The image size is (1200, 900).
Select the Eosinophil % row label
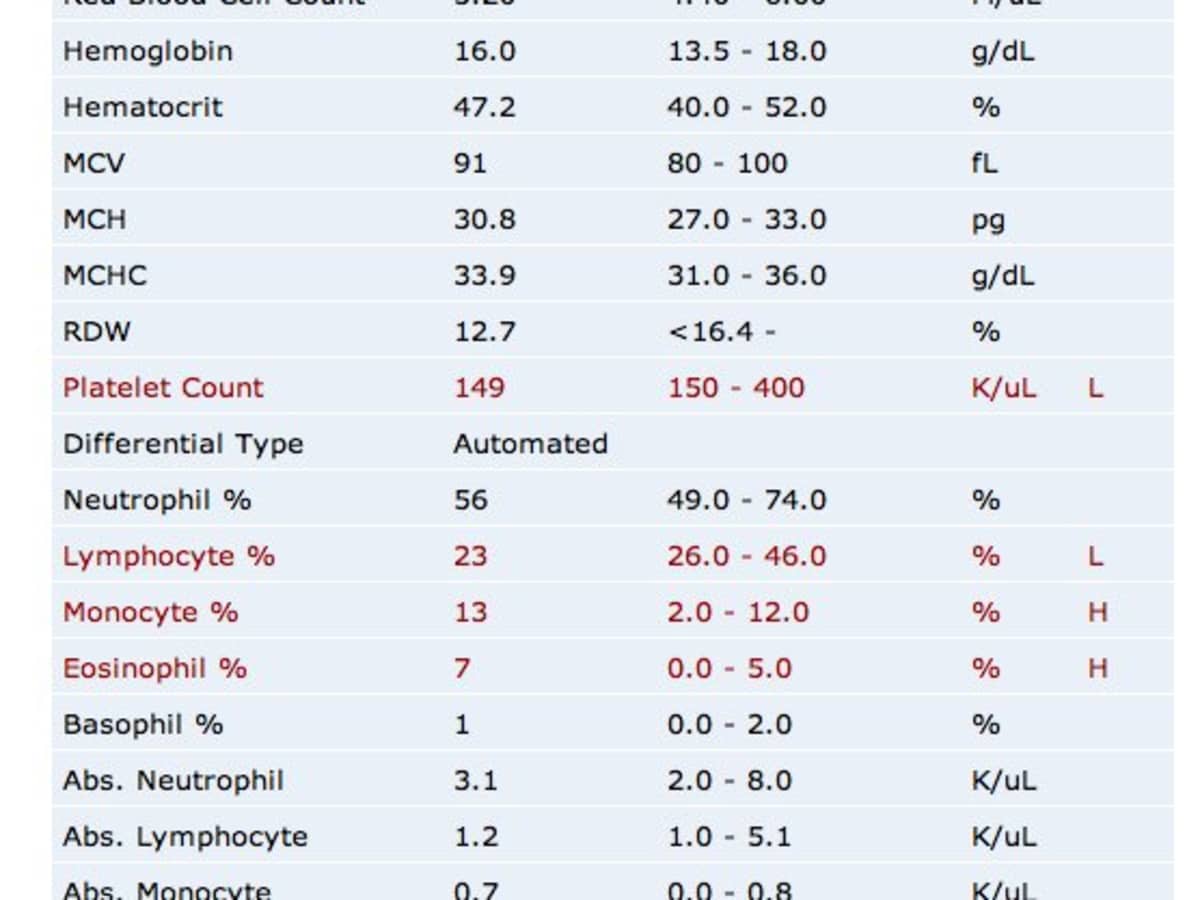[x=154, y=668]
